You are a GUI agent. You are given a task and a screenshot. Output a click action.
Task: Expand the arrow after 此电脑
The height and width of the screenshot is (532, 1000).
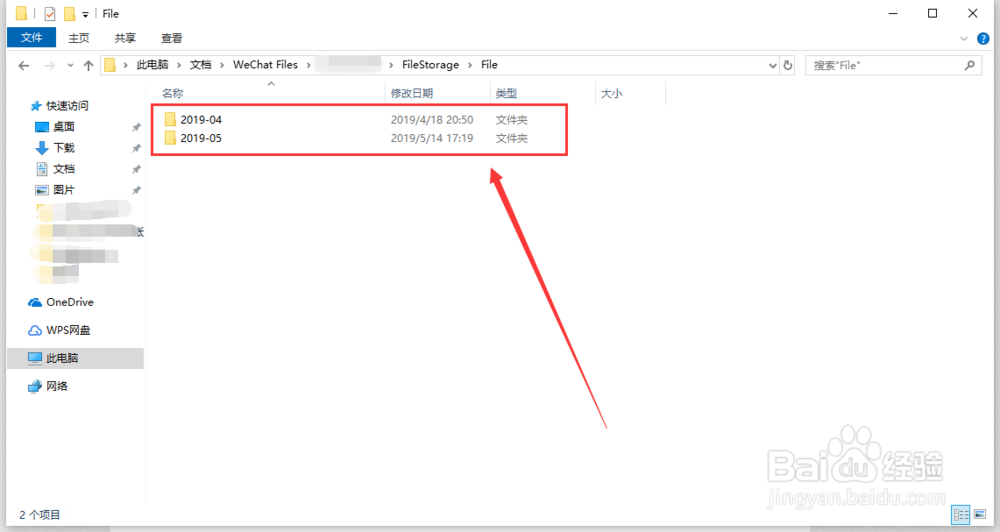click(x=179, y=65)
